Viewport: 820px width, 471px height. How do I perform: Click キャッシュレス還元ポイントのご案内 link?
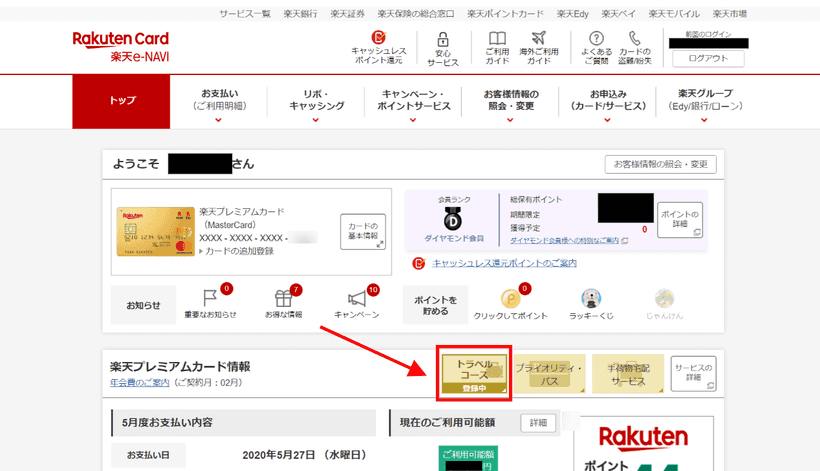pyautogui.click(x=504, y=263)
